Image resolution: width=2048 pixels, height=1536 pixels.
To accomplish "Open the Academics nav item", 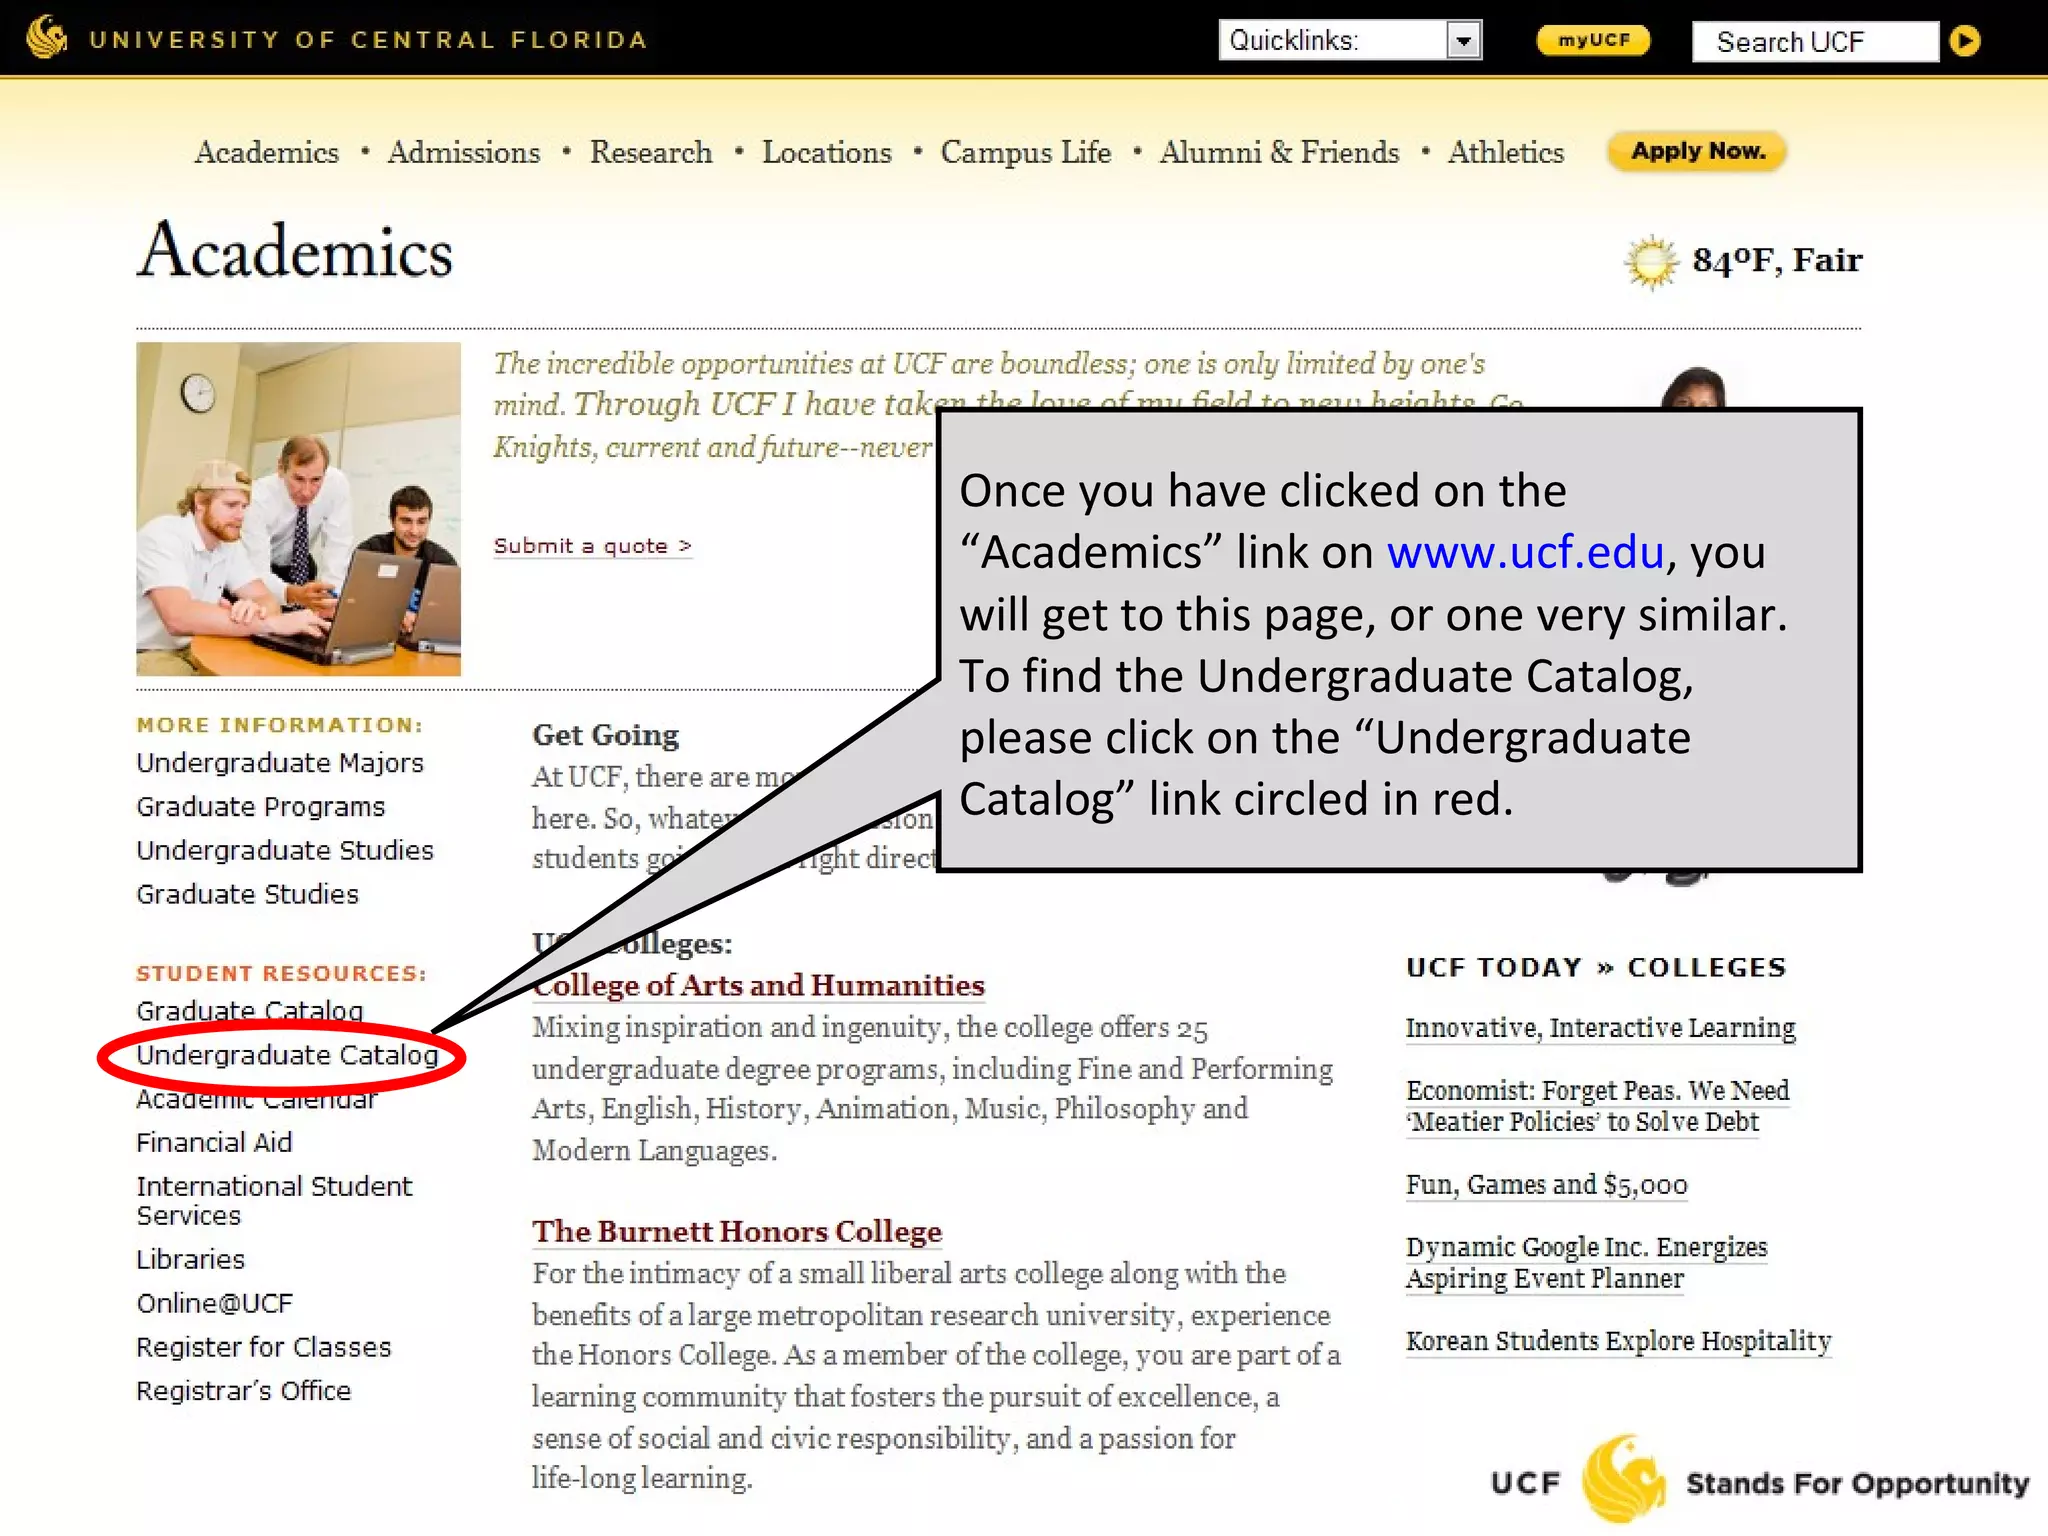I will (x=267, y=152).
